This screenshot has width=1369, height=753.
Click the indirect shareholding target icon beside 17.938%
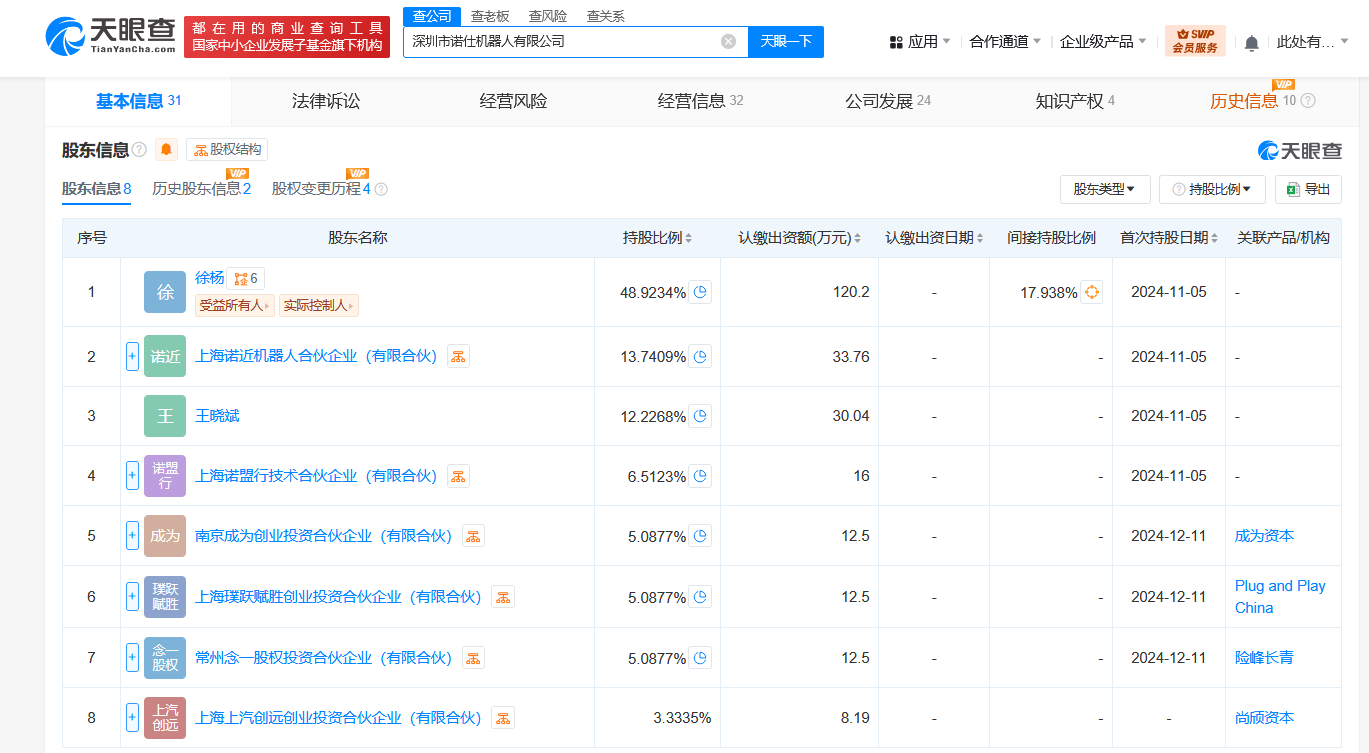click(x=1091, y=292)
